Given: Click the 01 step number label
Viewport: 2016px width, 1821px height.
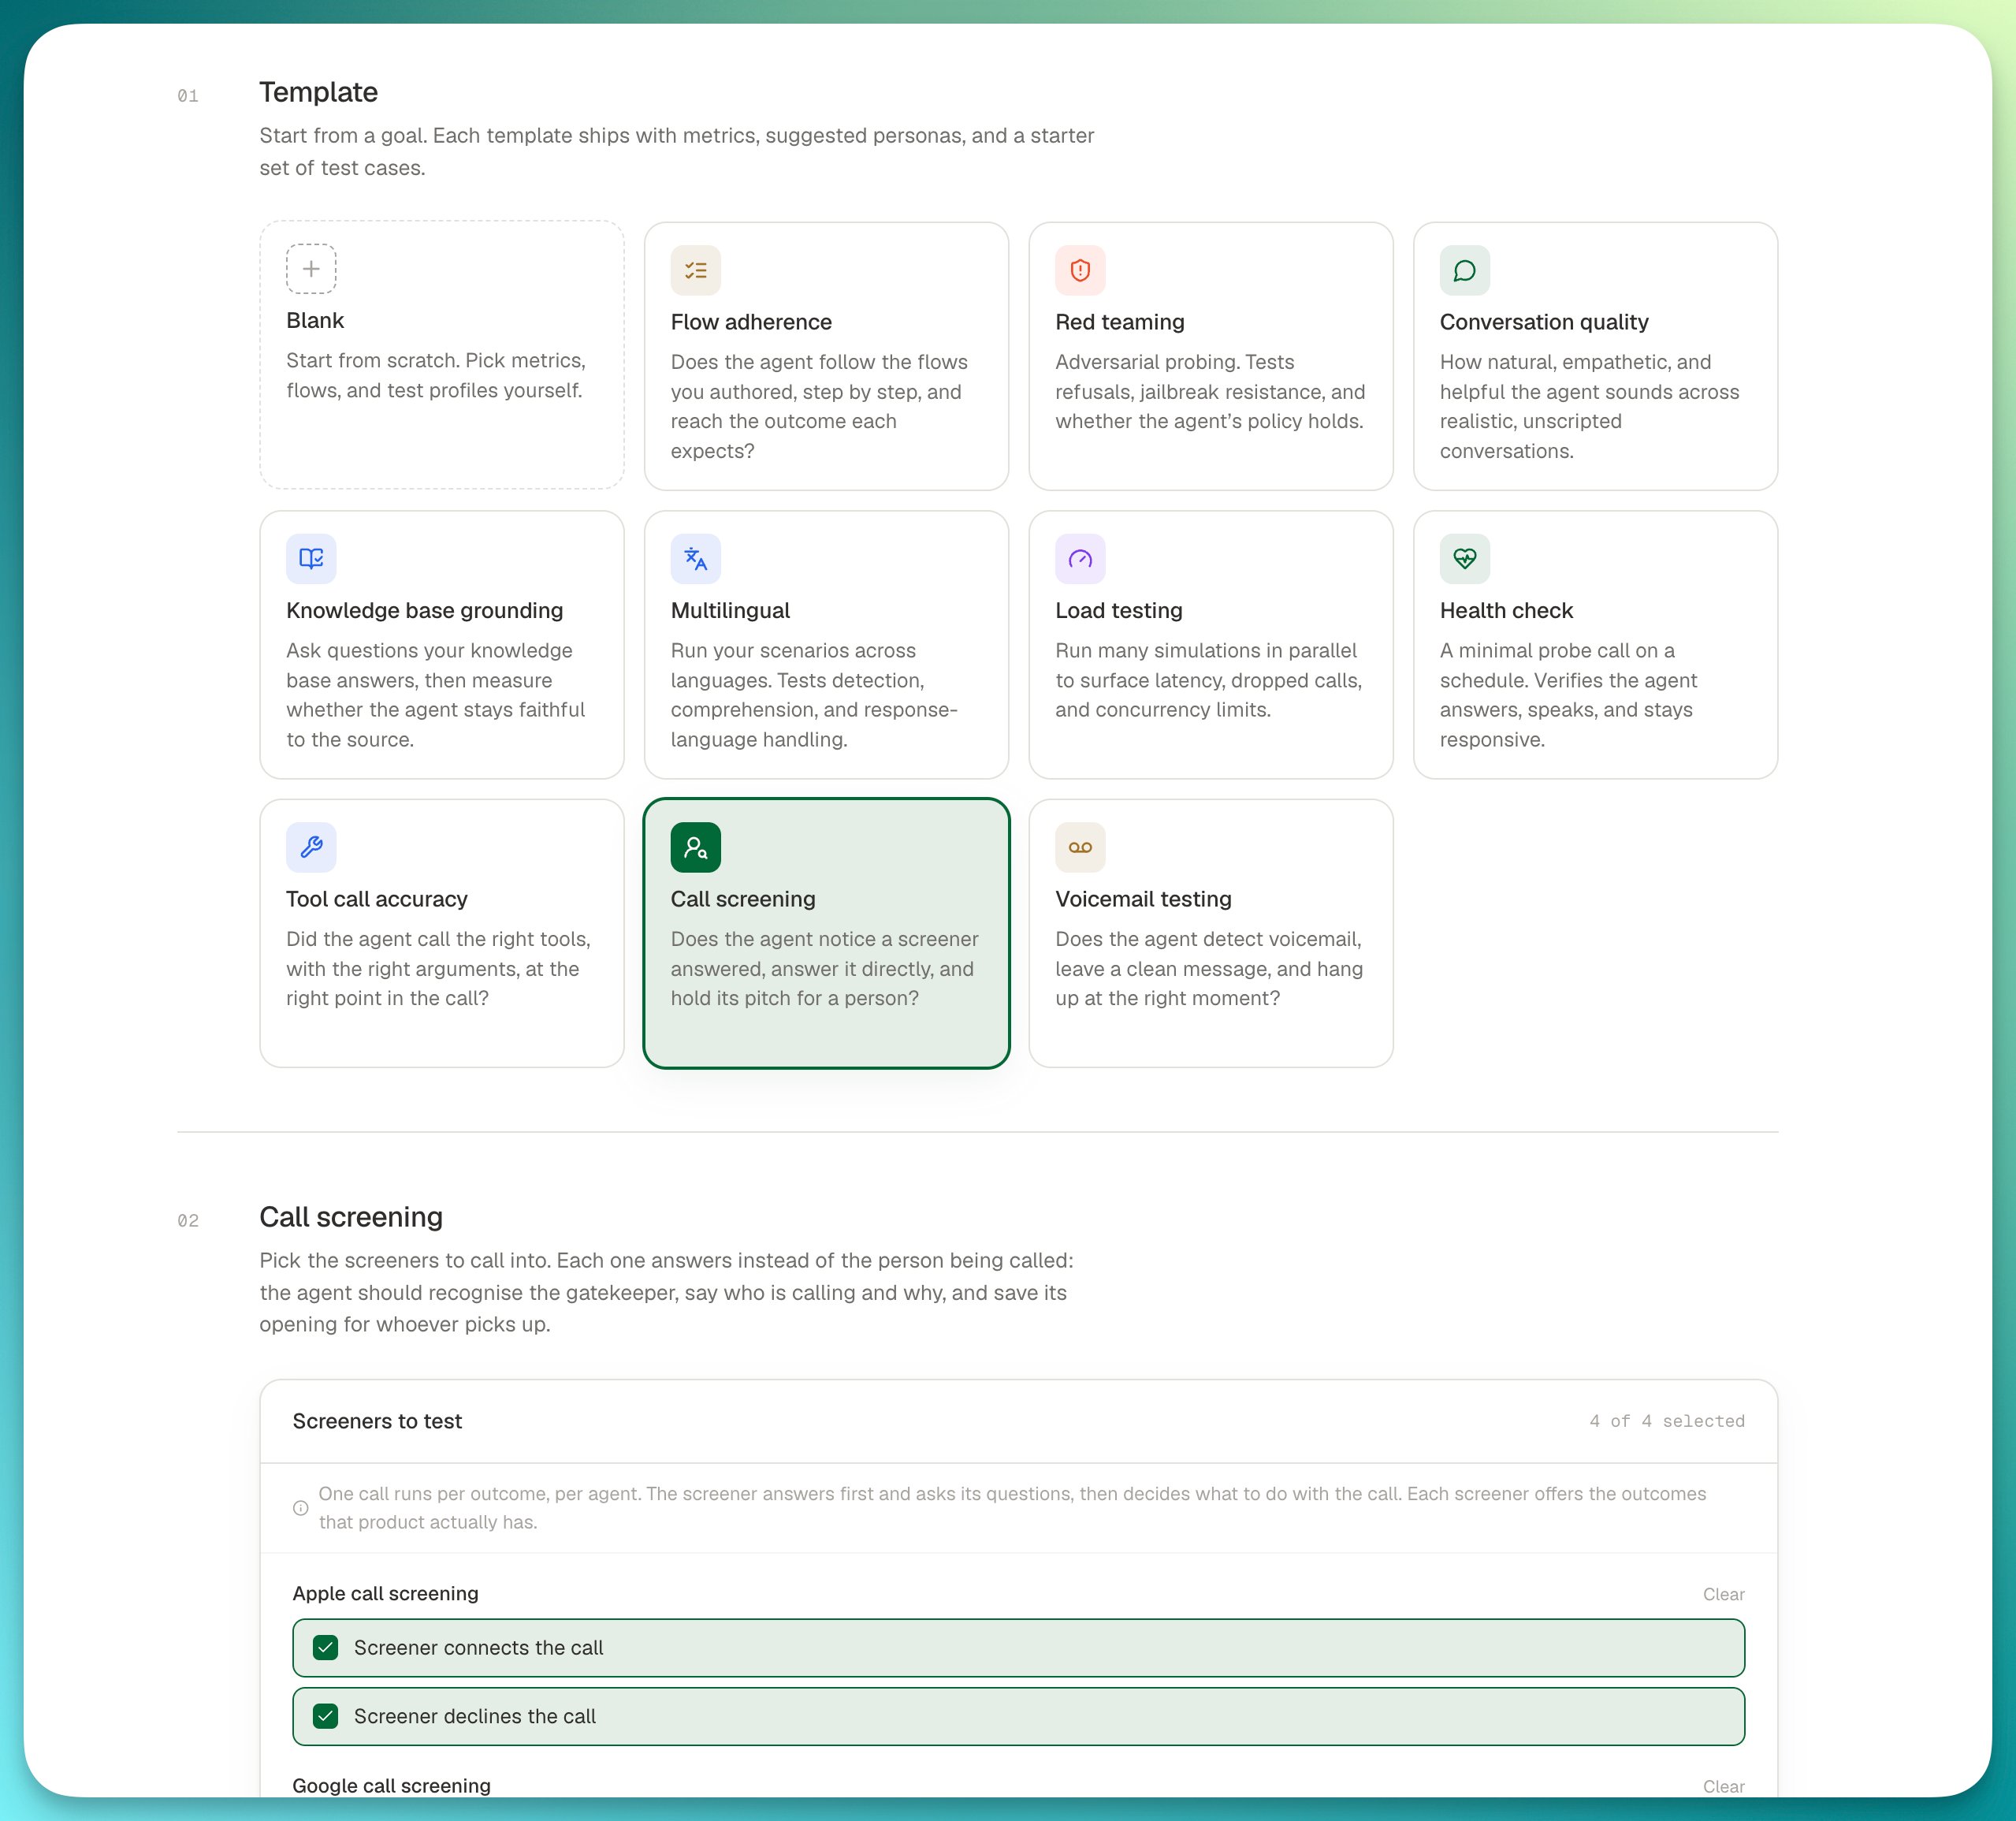Looking at the screenshot, I should coord(188,96).
